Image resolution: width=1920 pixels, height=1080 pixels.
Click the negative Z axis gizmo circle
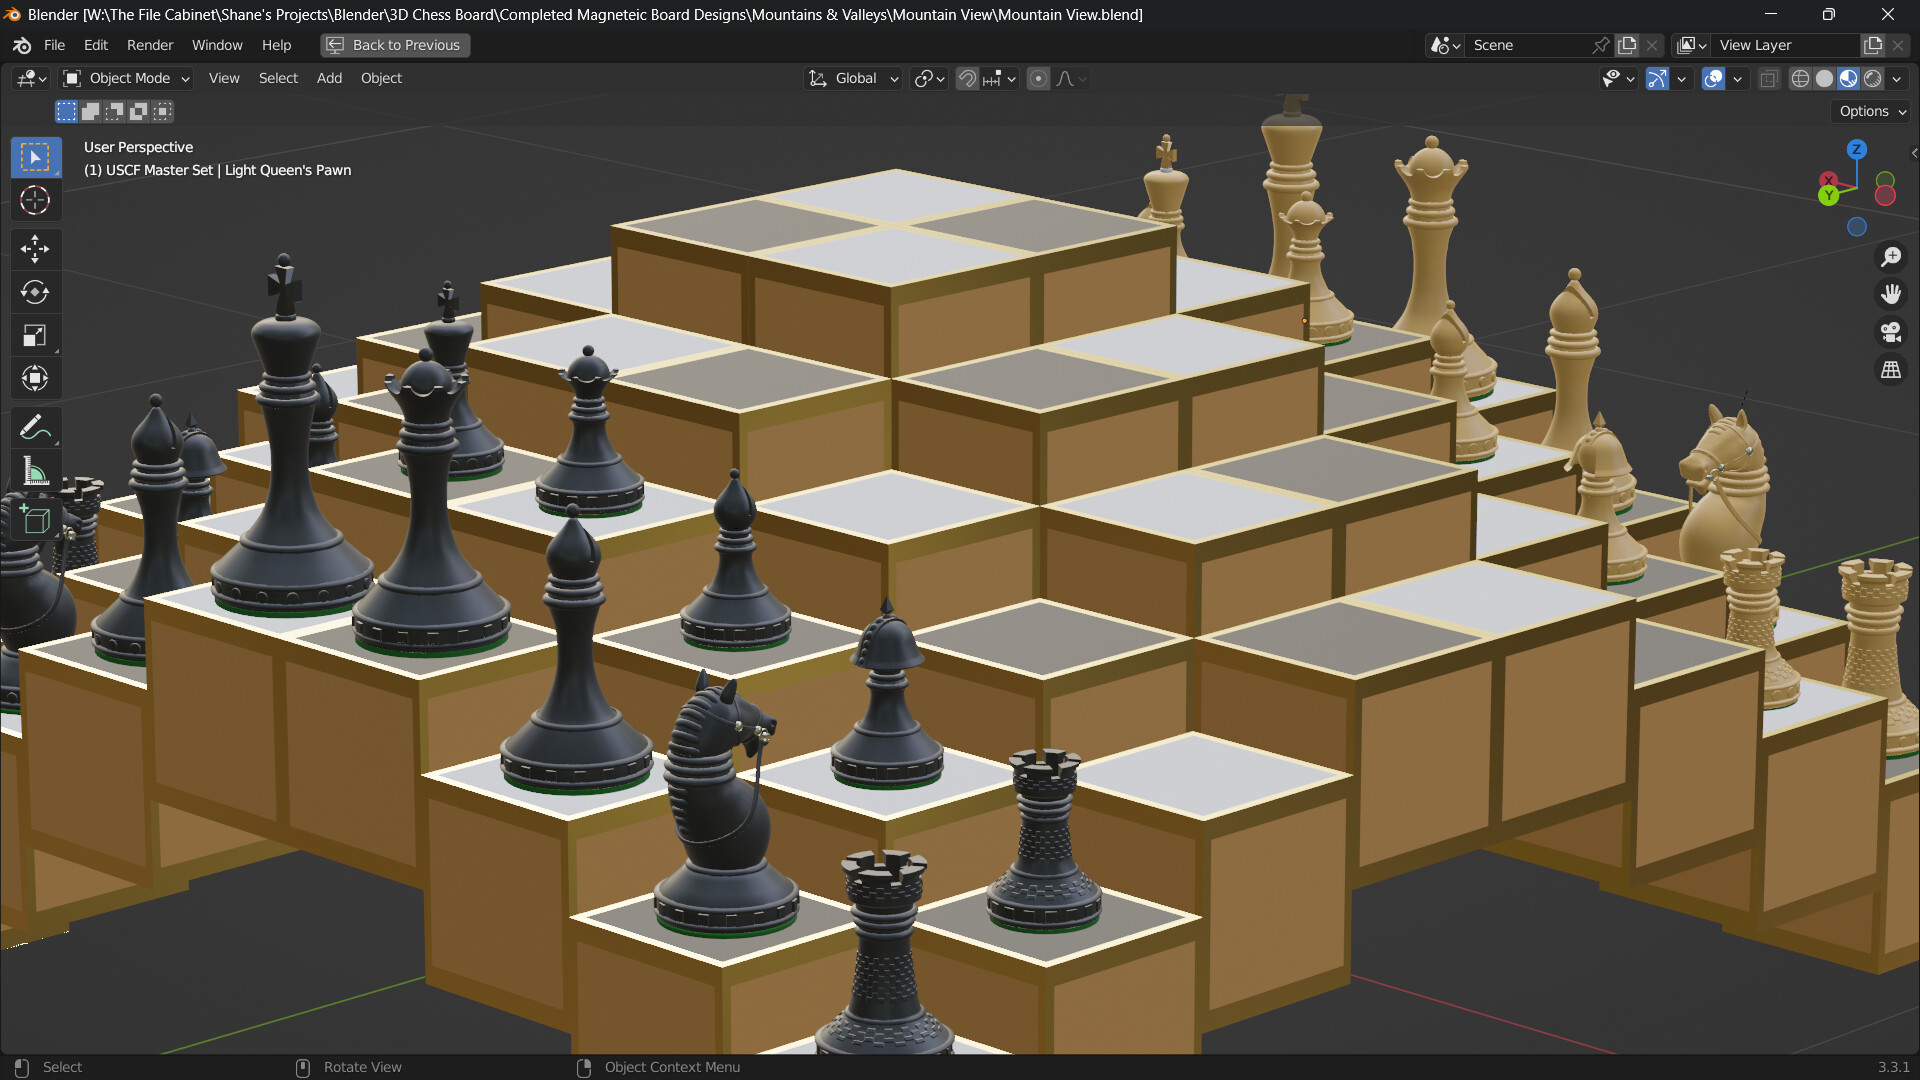click(1857, 227)
